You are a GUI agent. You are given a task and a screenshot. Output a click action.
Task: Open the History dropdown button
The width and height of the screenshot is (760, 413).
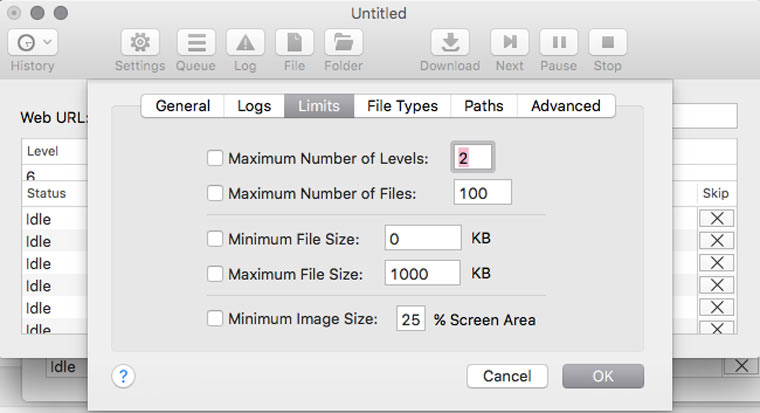pyautogui.click(x=32, y=43)
